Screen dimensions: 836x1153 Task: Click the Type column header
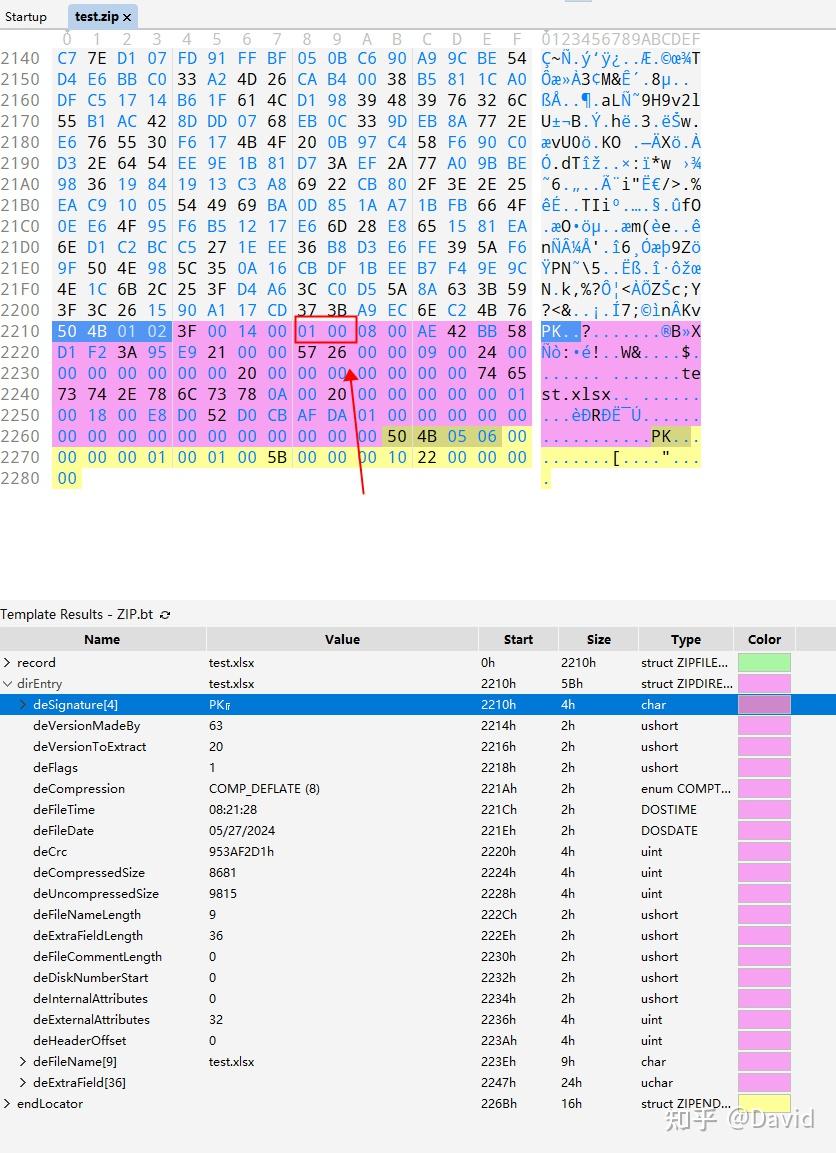tap(686, 640)
